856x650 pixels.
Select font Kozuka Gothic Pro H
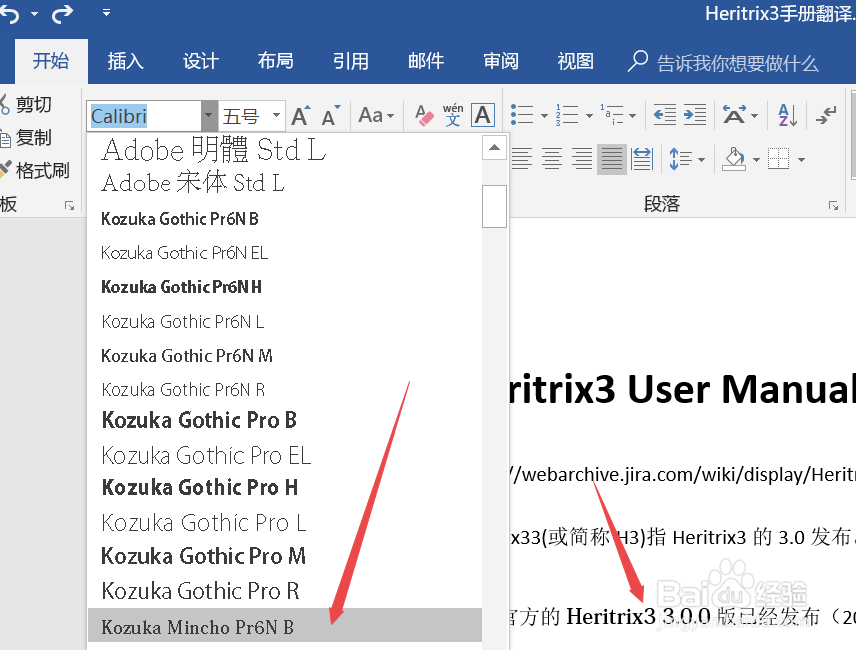coord(284,487)
